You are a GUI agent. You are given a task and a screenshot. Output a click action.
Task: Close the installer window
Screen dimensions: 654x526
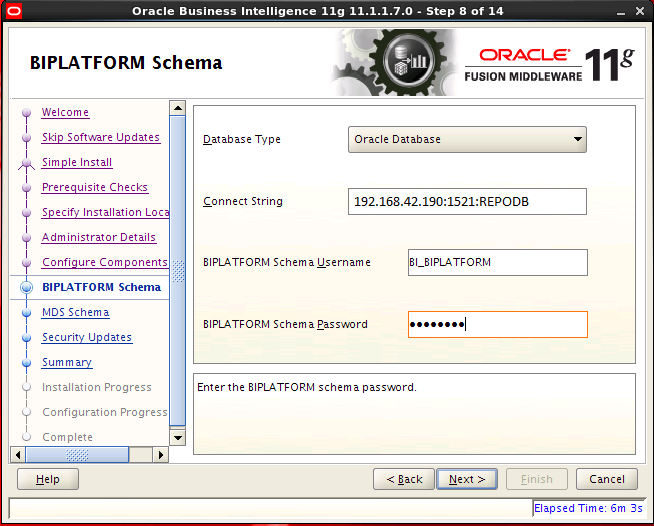coord(640,11)
